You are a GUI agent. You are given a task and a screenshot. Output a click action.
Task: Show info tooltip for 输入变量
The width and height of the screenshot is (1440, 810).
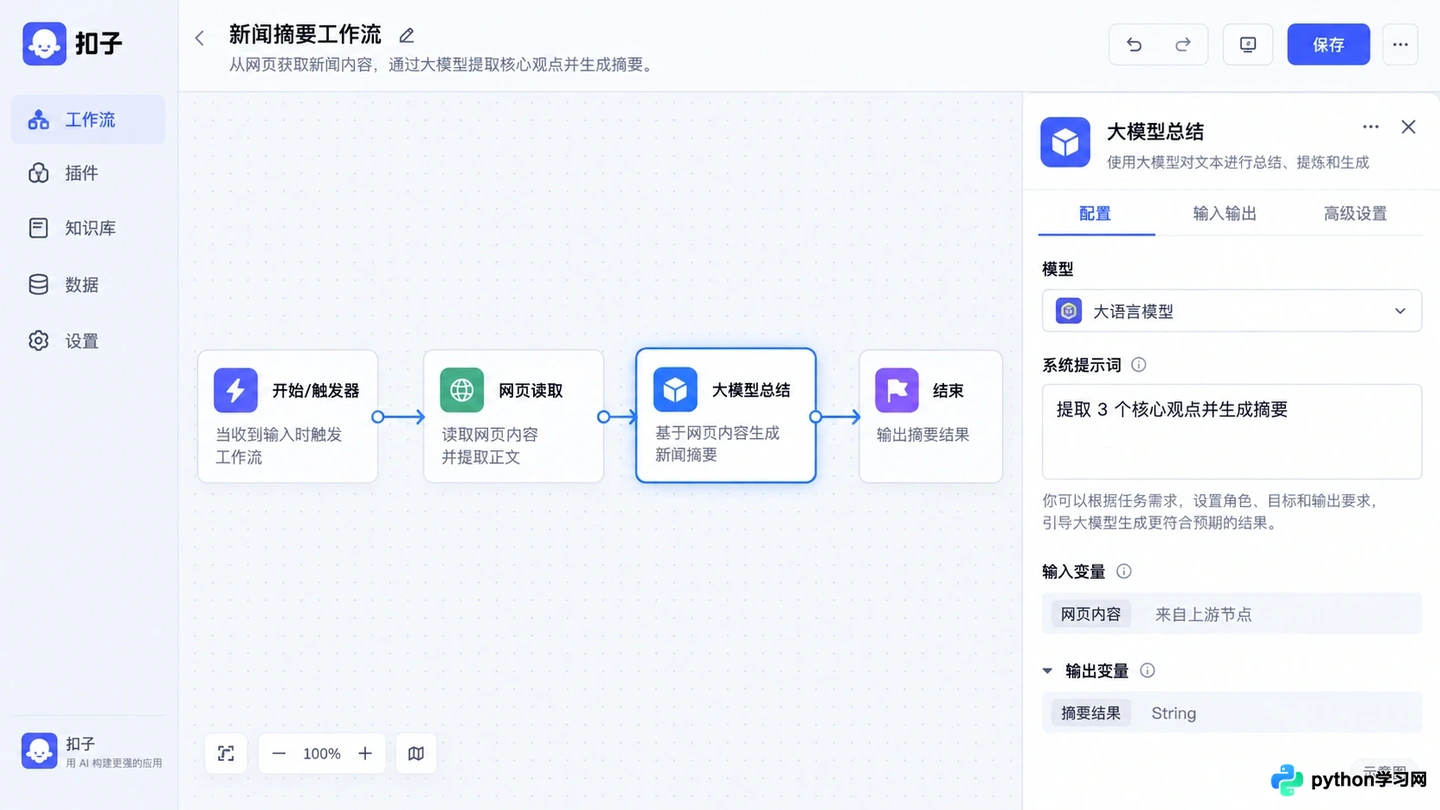[1124, 572]
